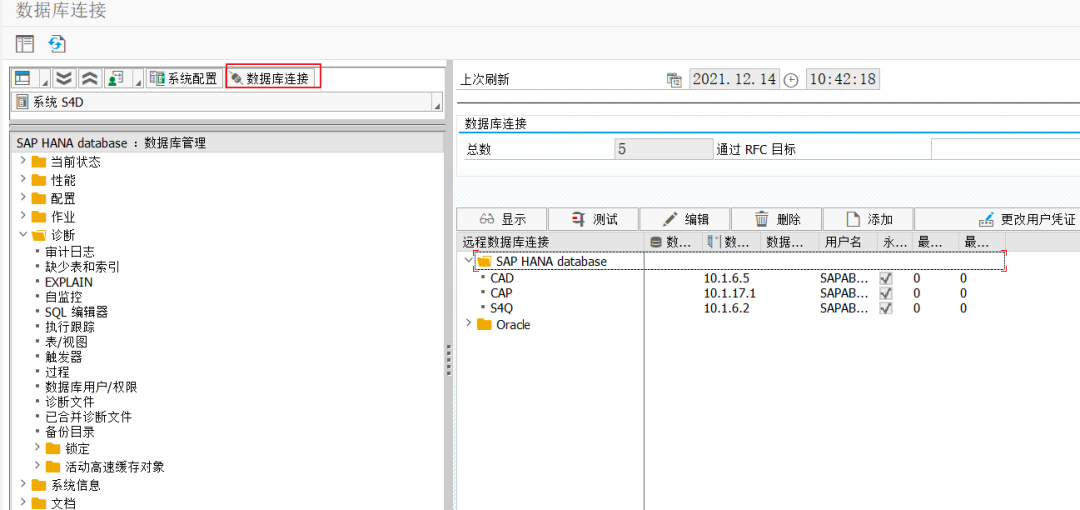Select the CAD connection row
The image size is (1080, 510).
(x=502, y=278)
